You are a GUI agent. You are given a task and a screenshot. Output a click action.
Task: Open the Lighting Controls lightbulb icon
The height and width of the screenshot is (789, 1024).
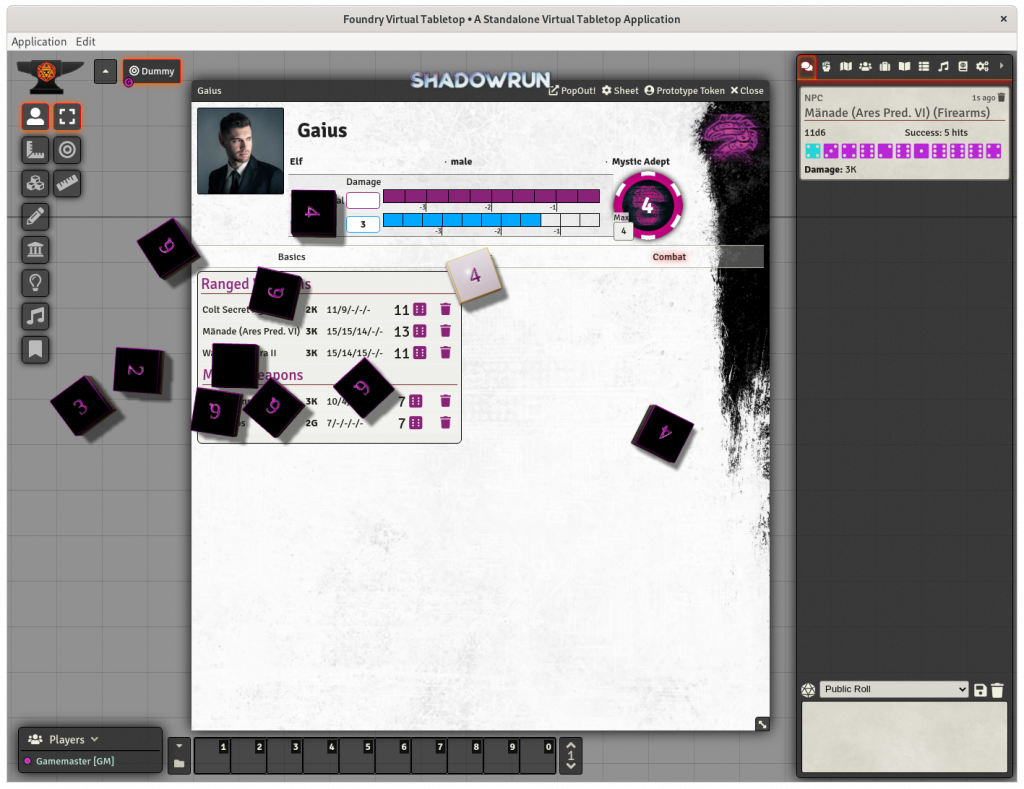point(35,283)
